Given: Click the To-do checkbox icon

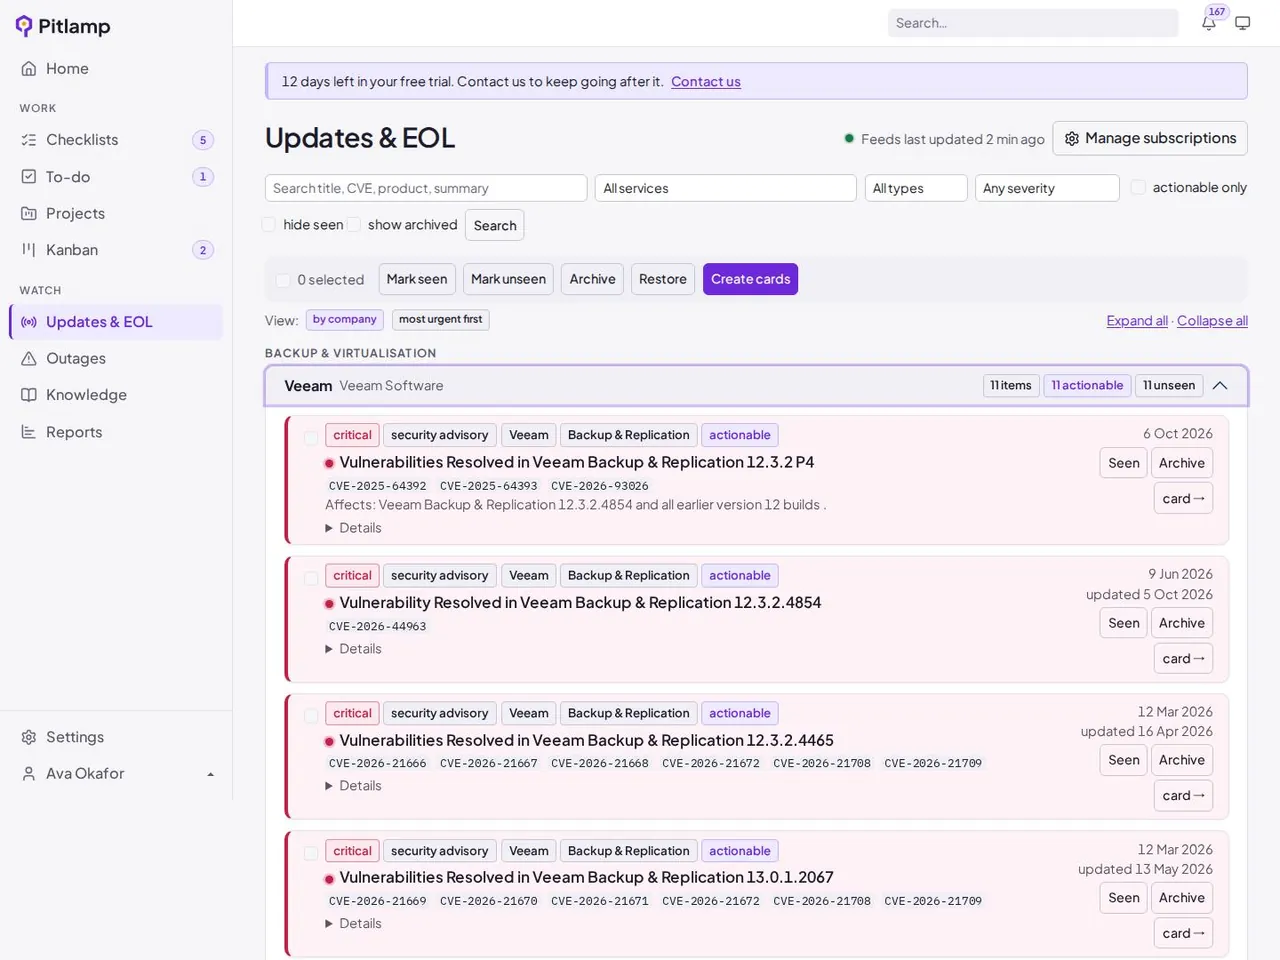Looking at the screenshot, I should point(29,177).
